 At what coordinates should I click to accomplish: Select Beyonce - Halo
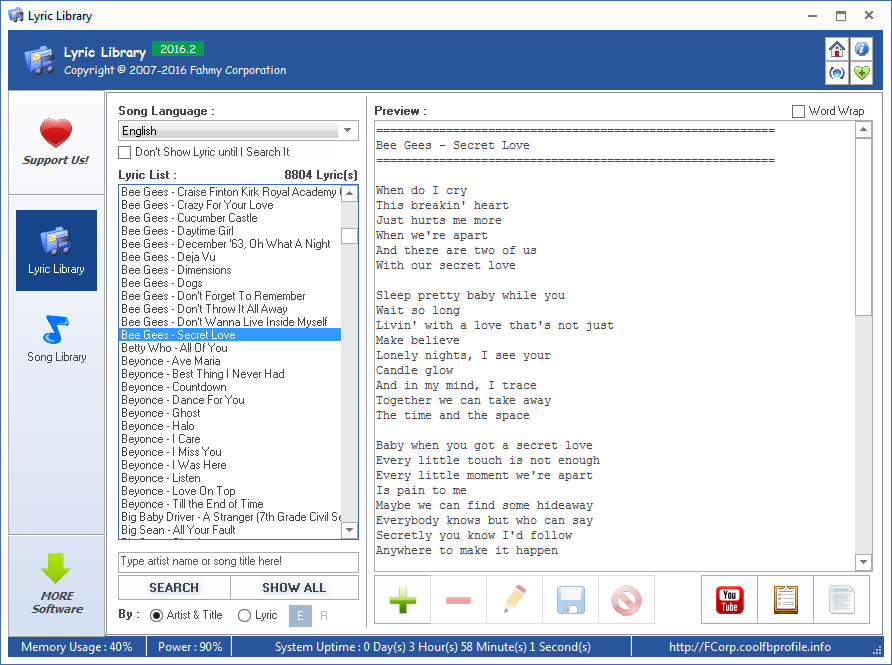tap(230, 426)
